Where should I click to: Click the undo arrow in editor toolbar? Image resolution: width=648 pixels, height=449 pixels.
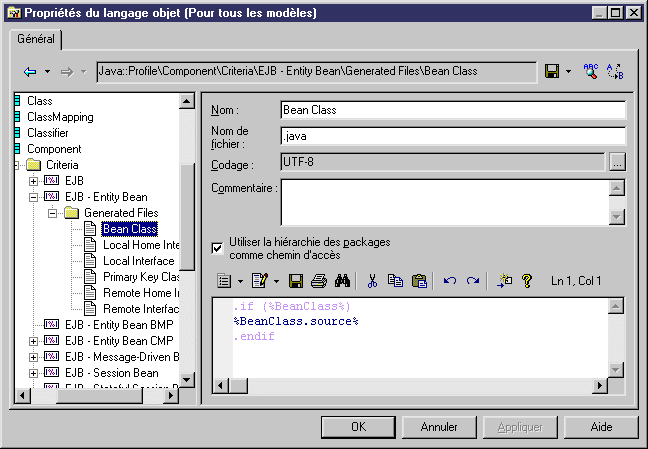point(450,282)
